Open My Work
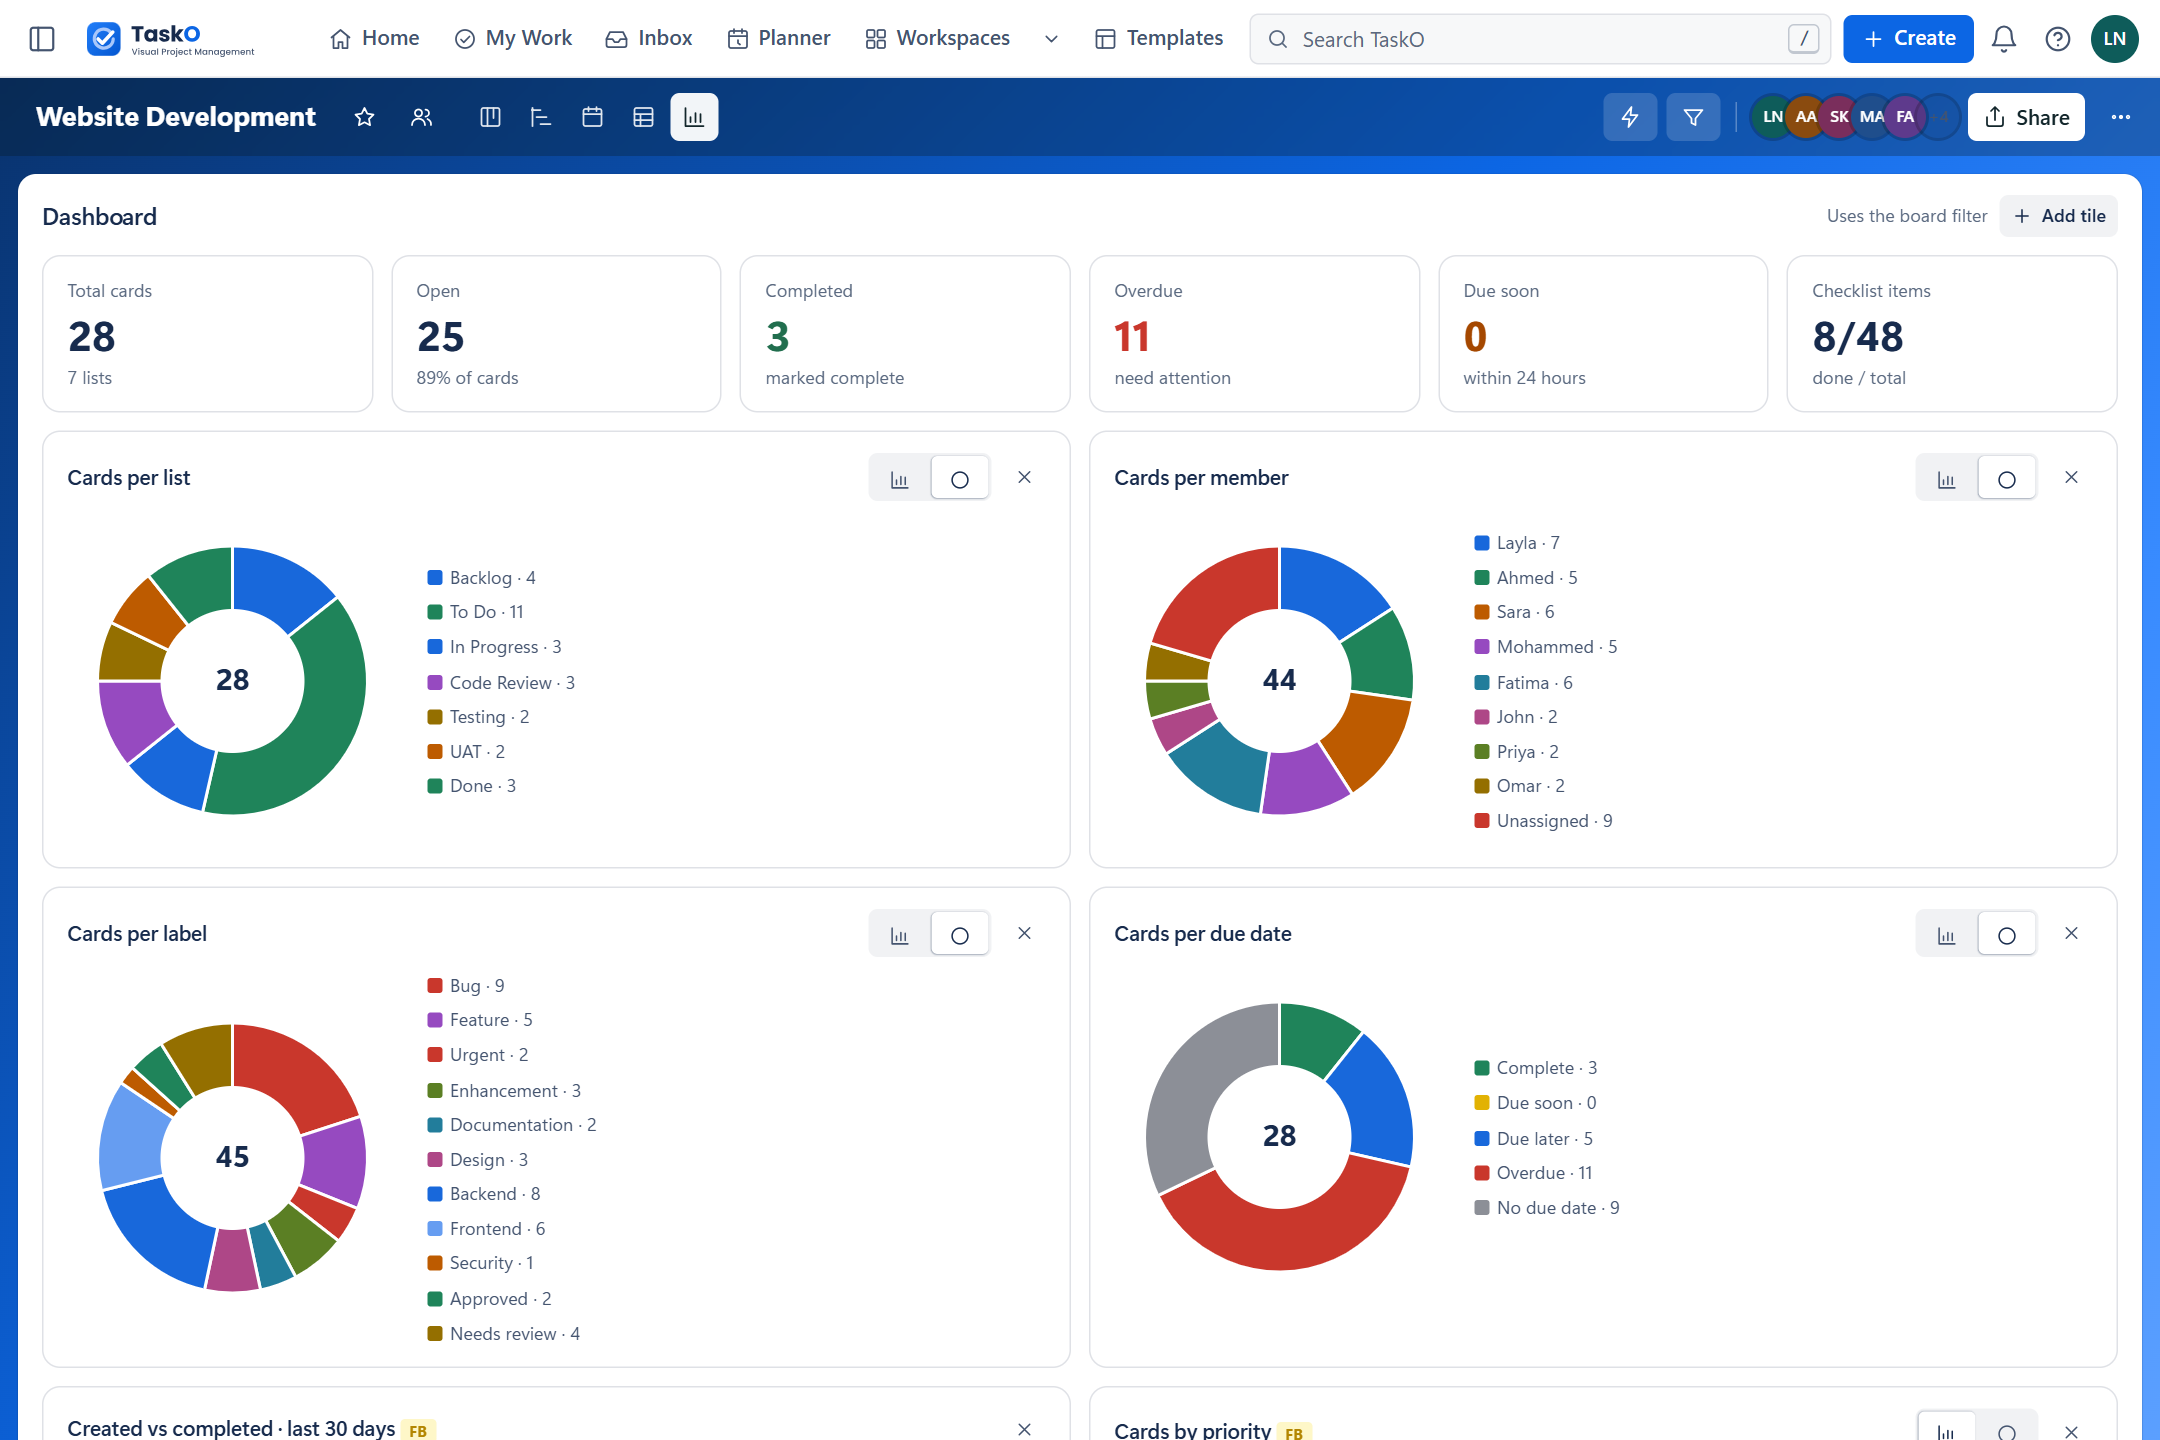The image size is (2160, 1440). 513,39
